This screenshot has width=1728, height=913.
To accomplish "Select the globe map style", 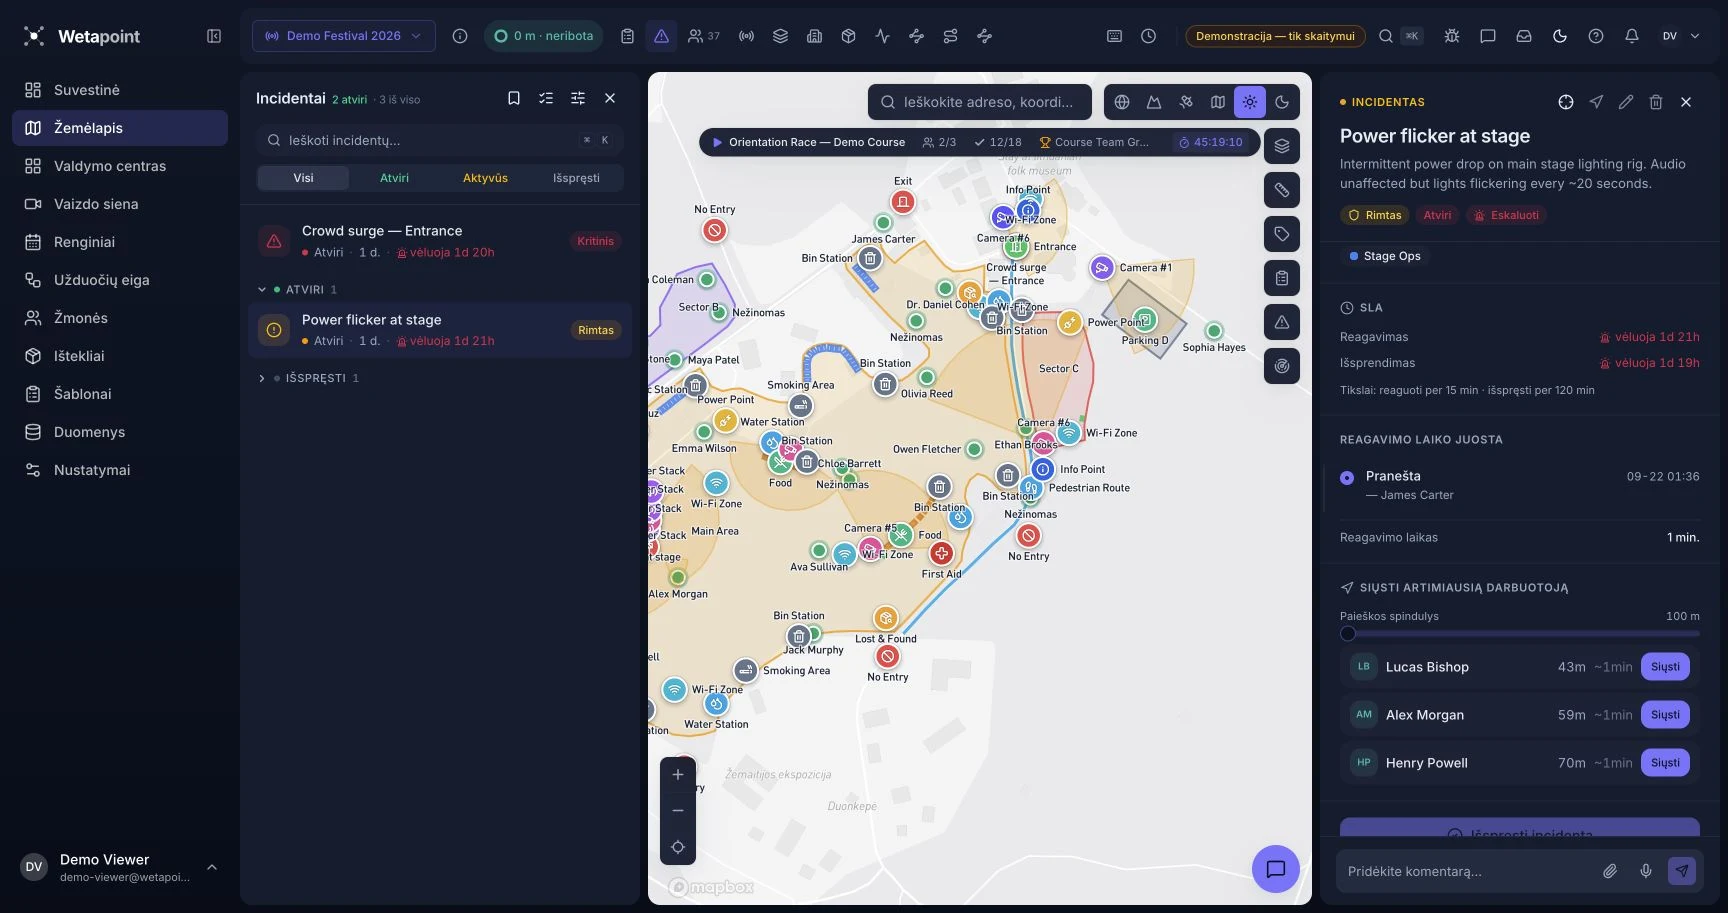I will [1122, 102].
